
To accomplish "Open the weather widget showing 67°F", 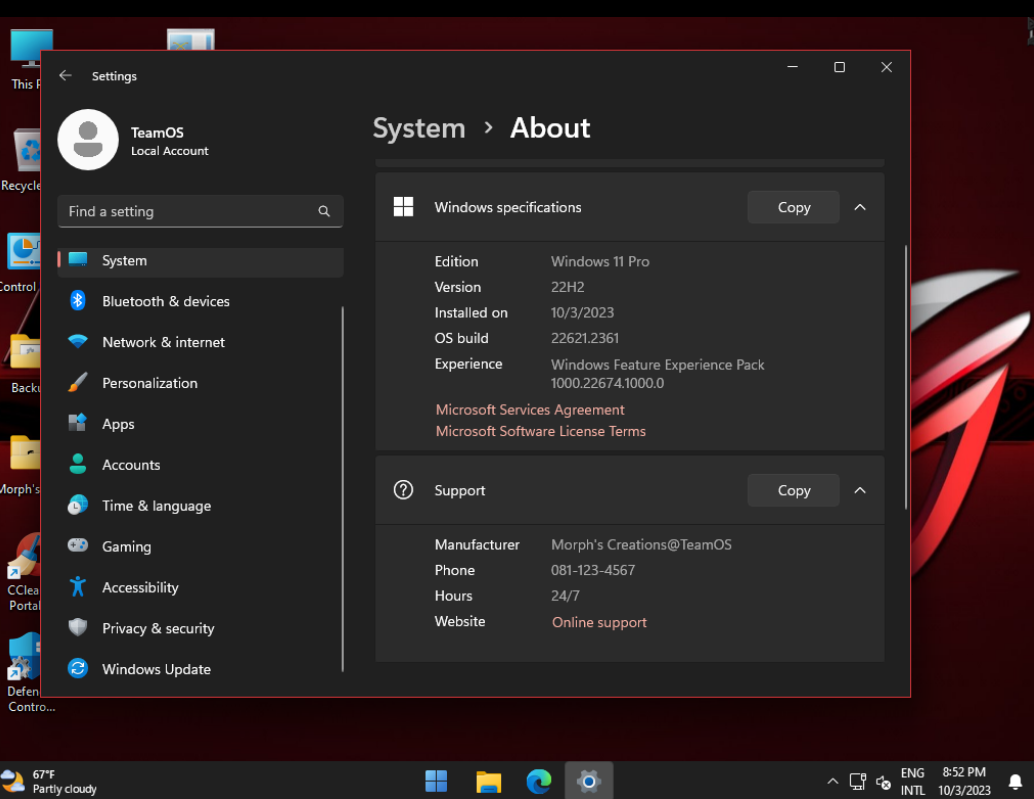I will (49, 782).
